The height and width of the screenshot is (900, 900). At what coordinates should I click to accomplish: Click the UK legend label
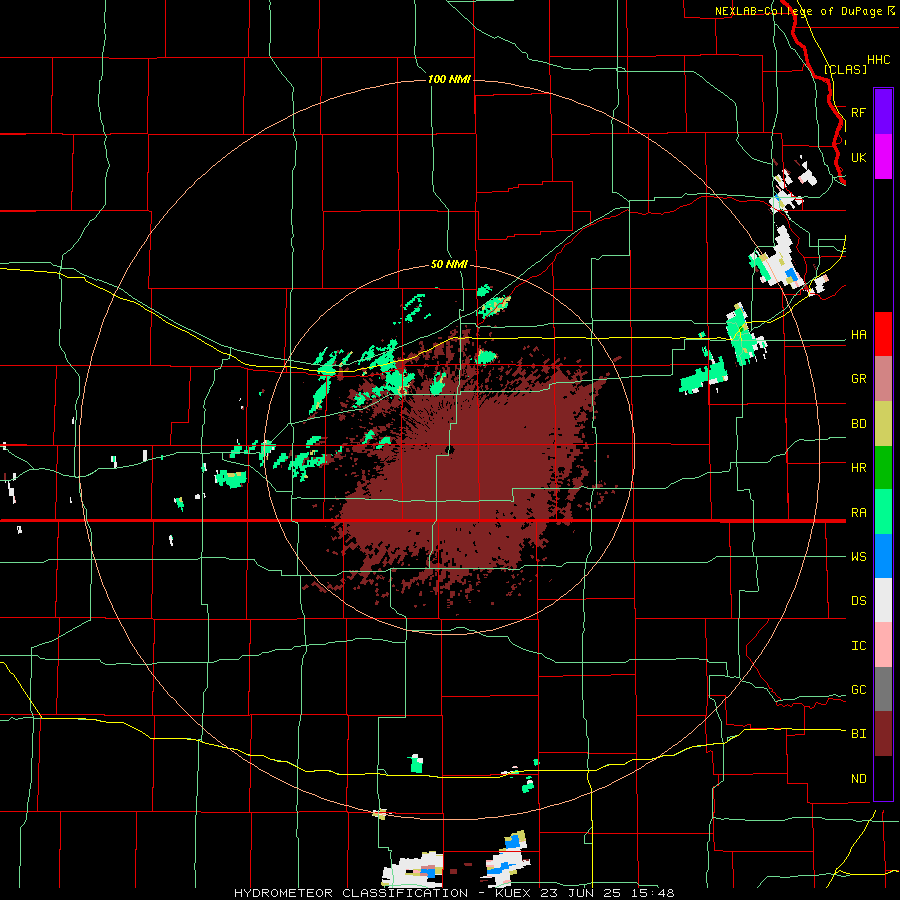click(858, 157)
